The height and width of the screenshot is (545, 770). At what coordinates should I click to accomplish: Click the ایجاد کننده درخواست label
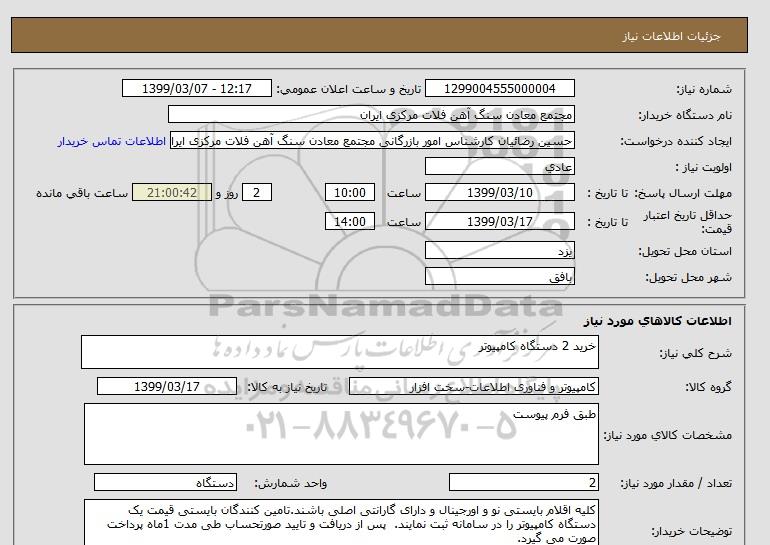[x=676, y=141]
